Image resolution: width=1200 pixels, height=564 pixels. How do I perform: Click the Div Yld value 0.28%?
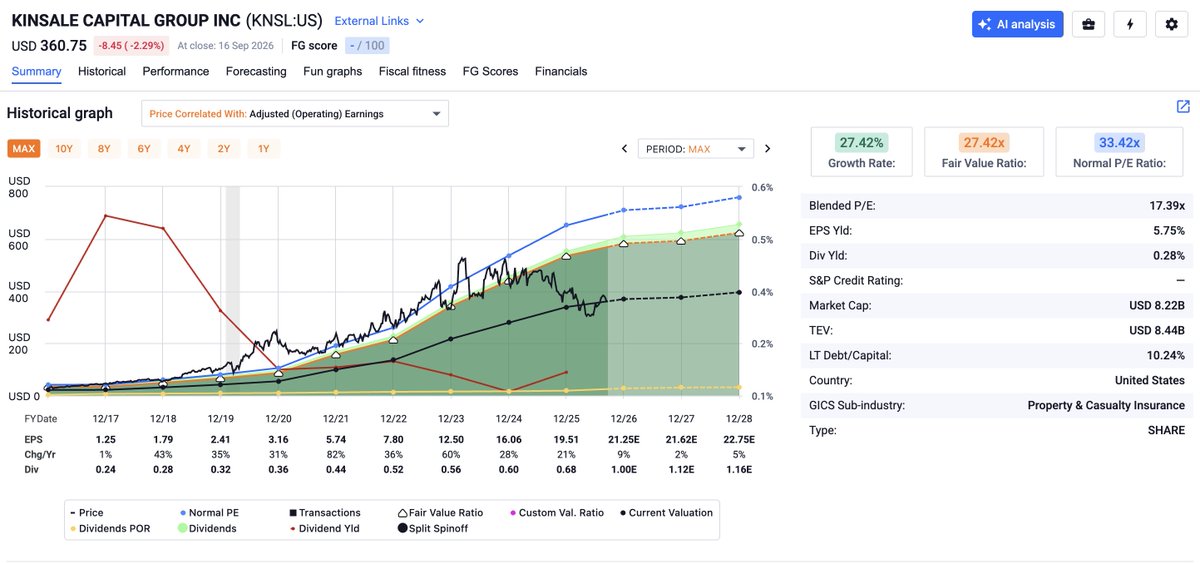(1167, 255)
